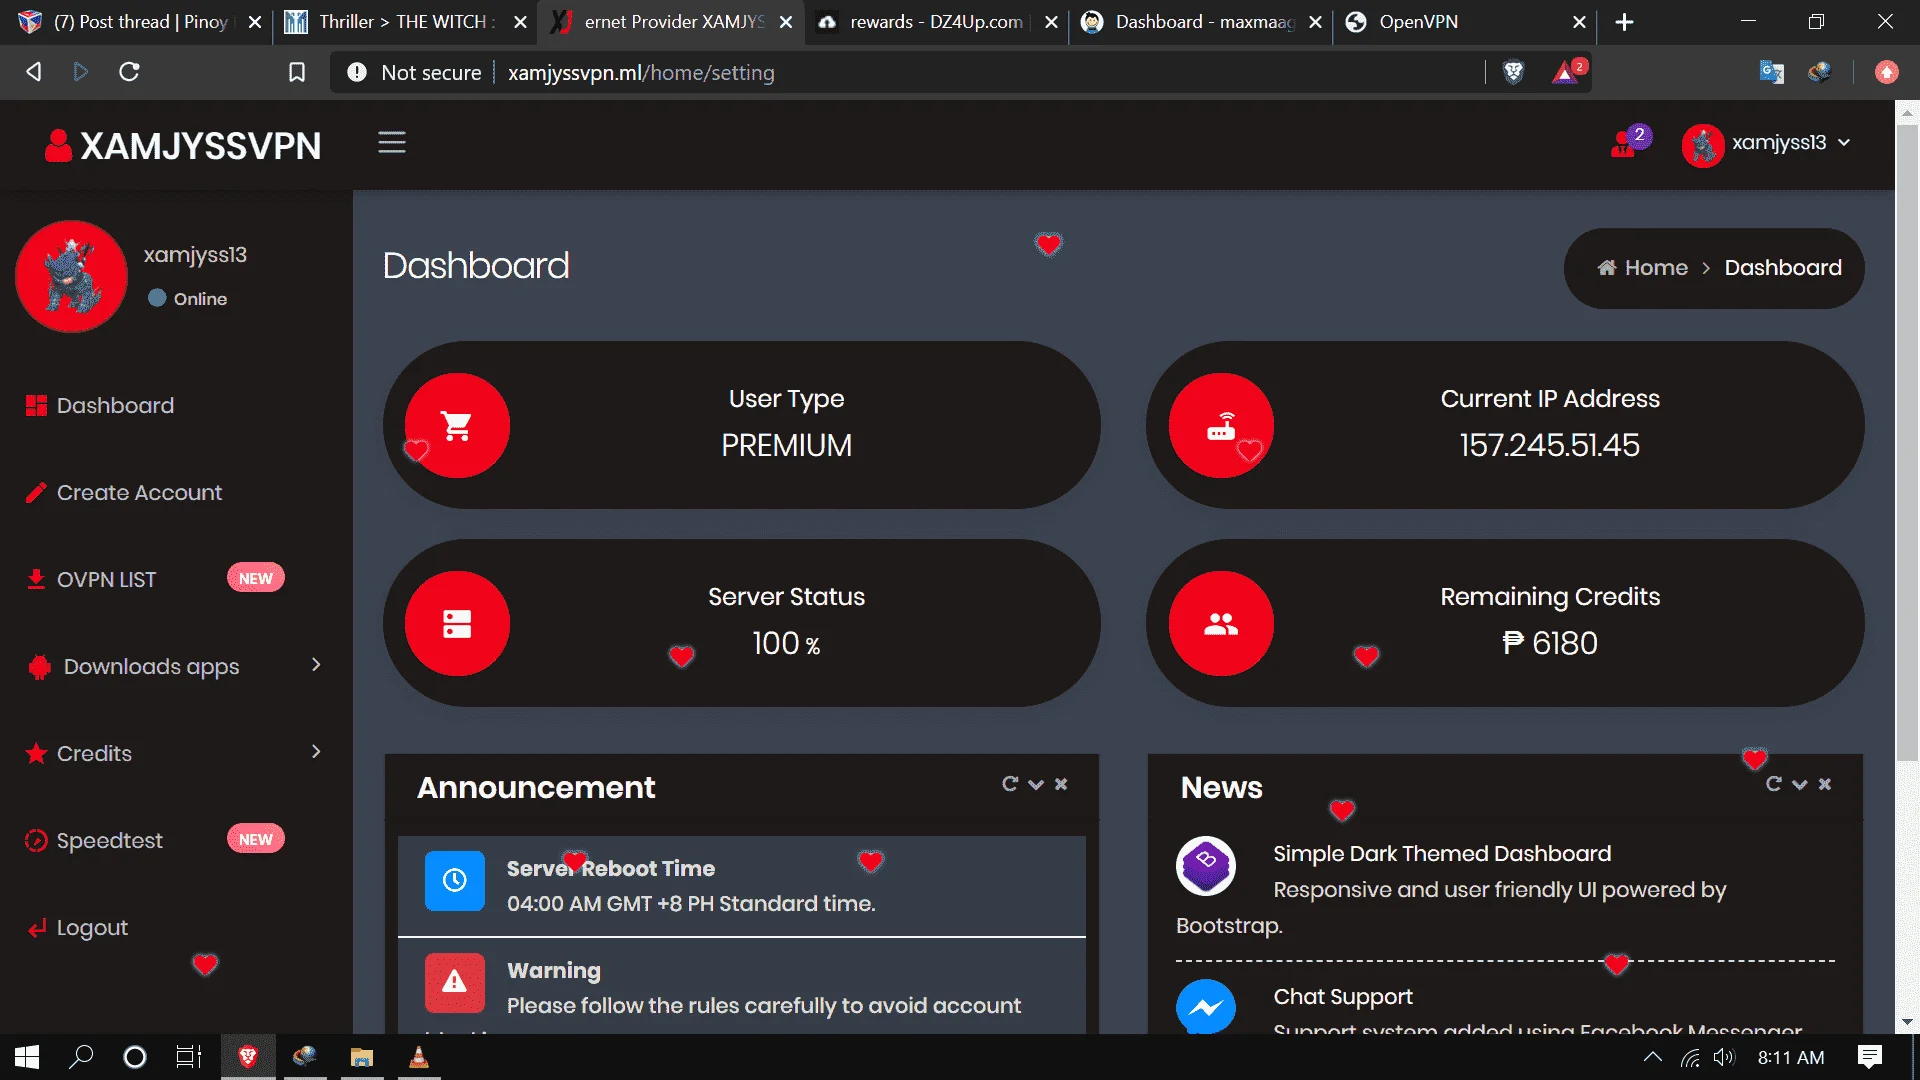Open OVPN LIST in the sidebar
1920x1080 pixels.
click(91, 579)
